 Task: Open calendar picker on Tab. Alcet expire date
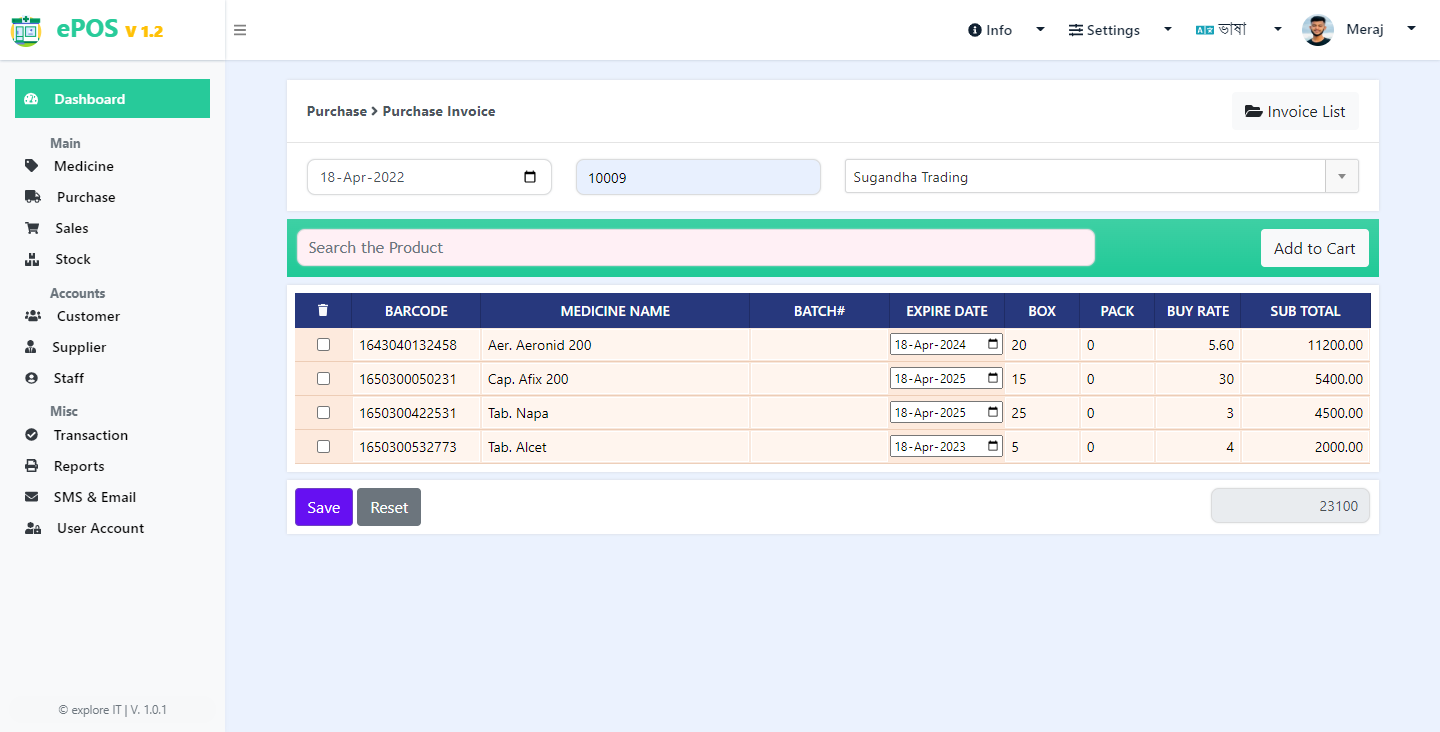(993, 446)
